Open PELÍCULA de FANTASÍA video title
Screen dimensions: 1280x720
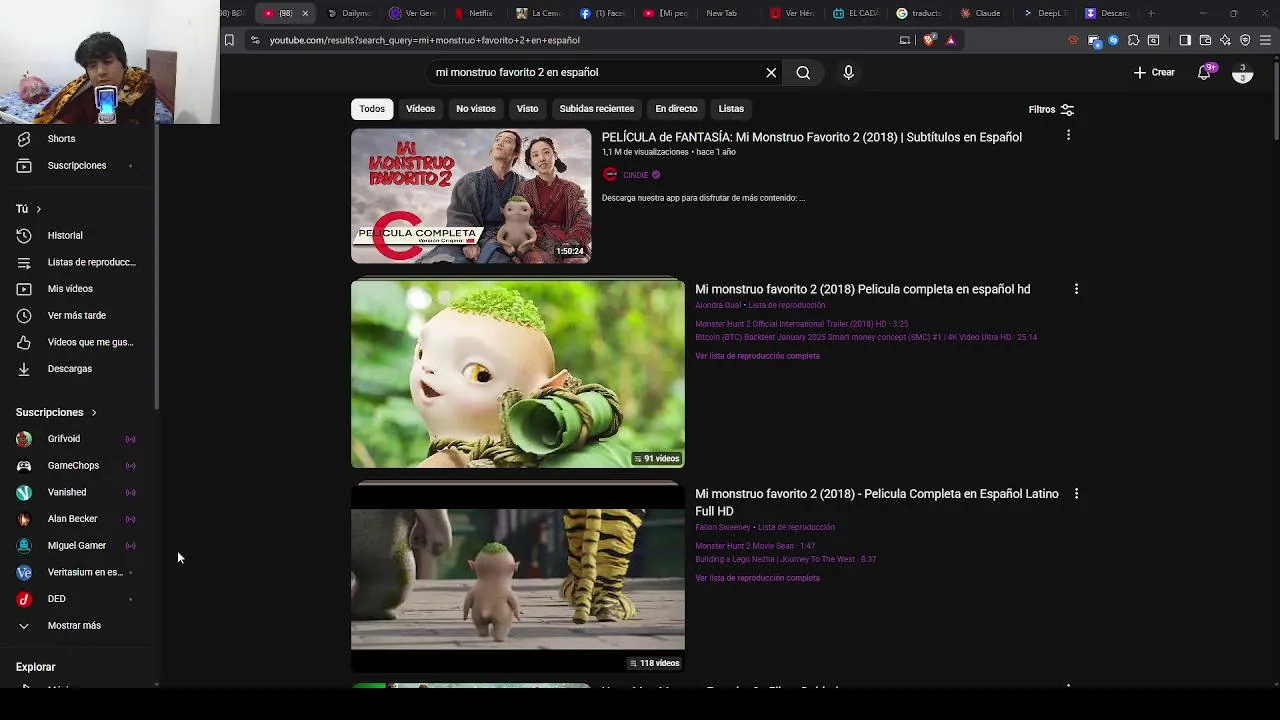click(811, 137)
